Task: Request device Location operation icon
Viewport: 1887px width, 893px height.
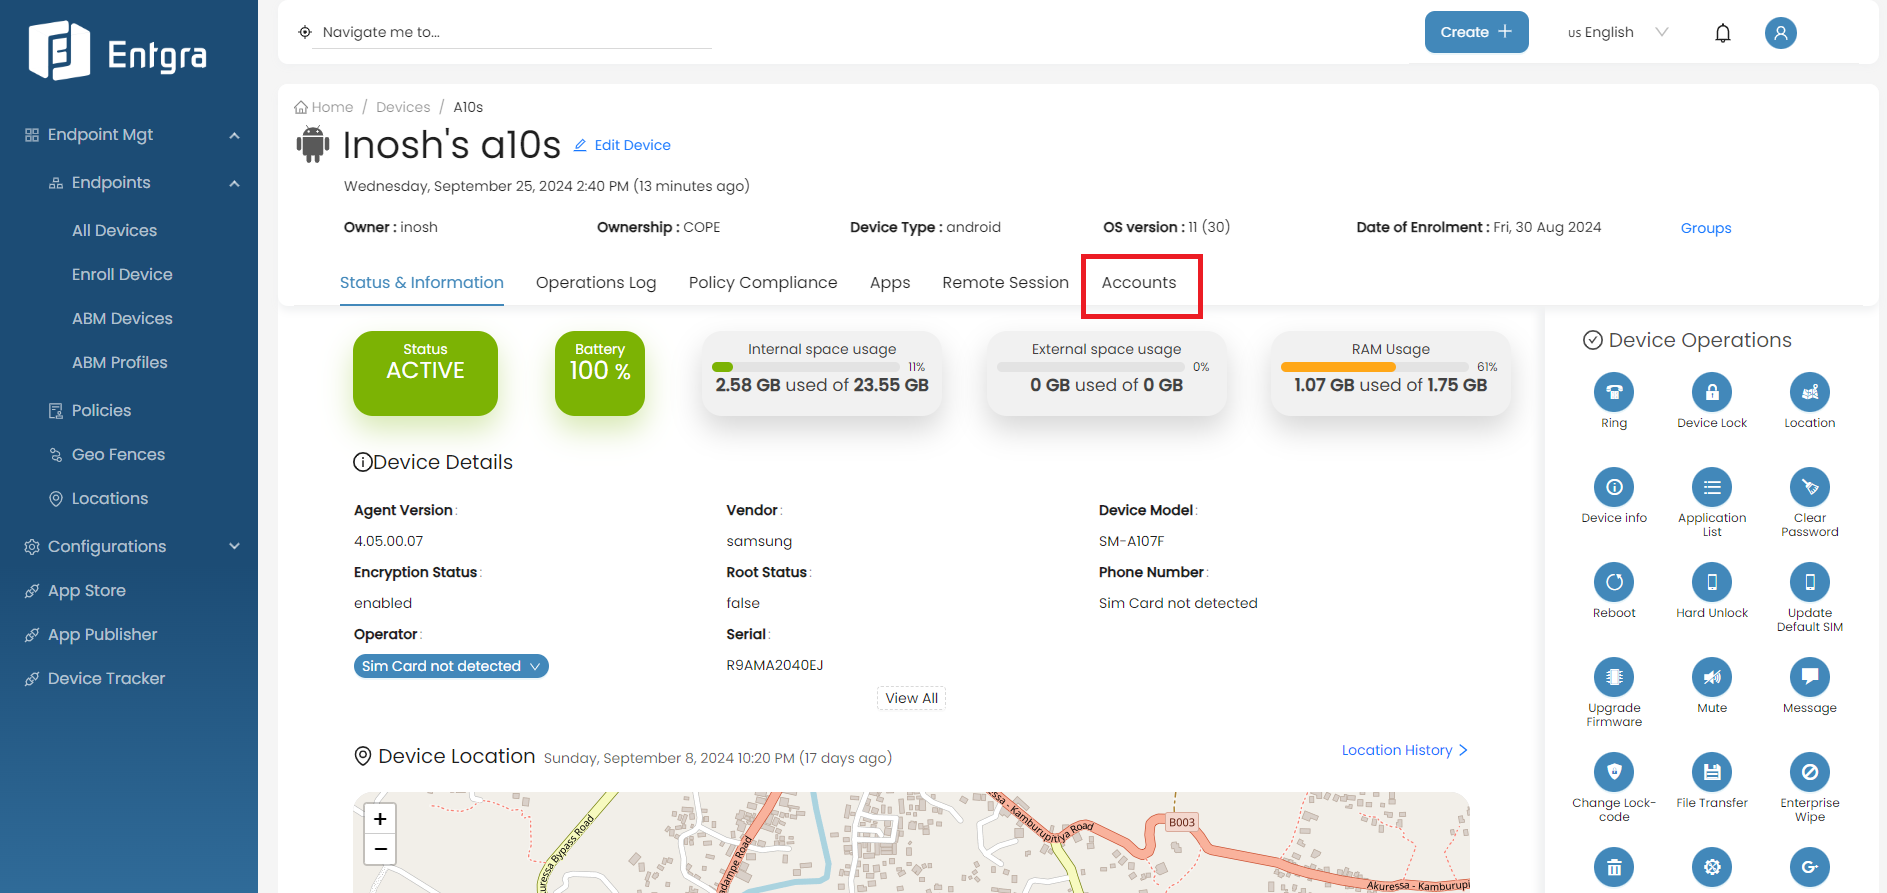Action: point(1810,392)
